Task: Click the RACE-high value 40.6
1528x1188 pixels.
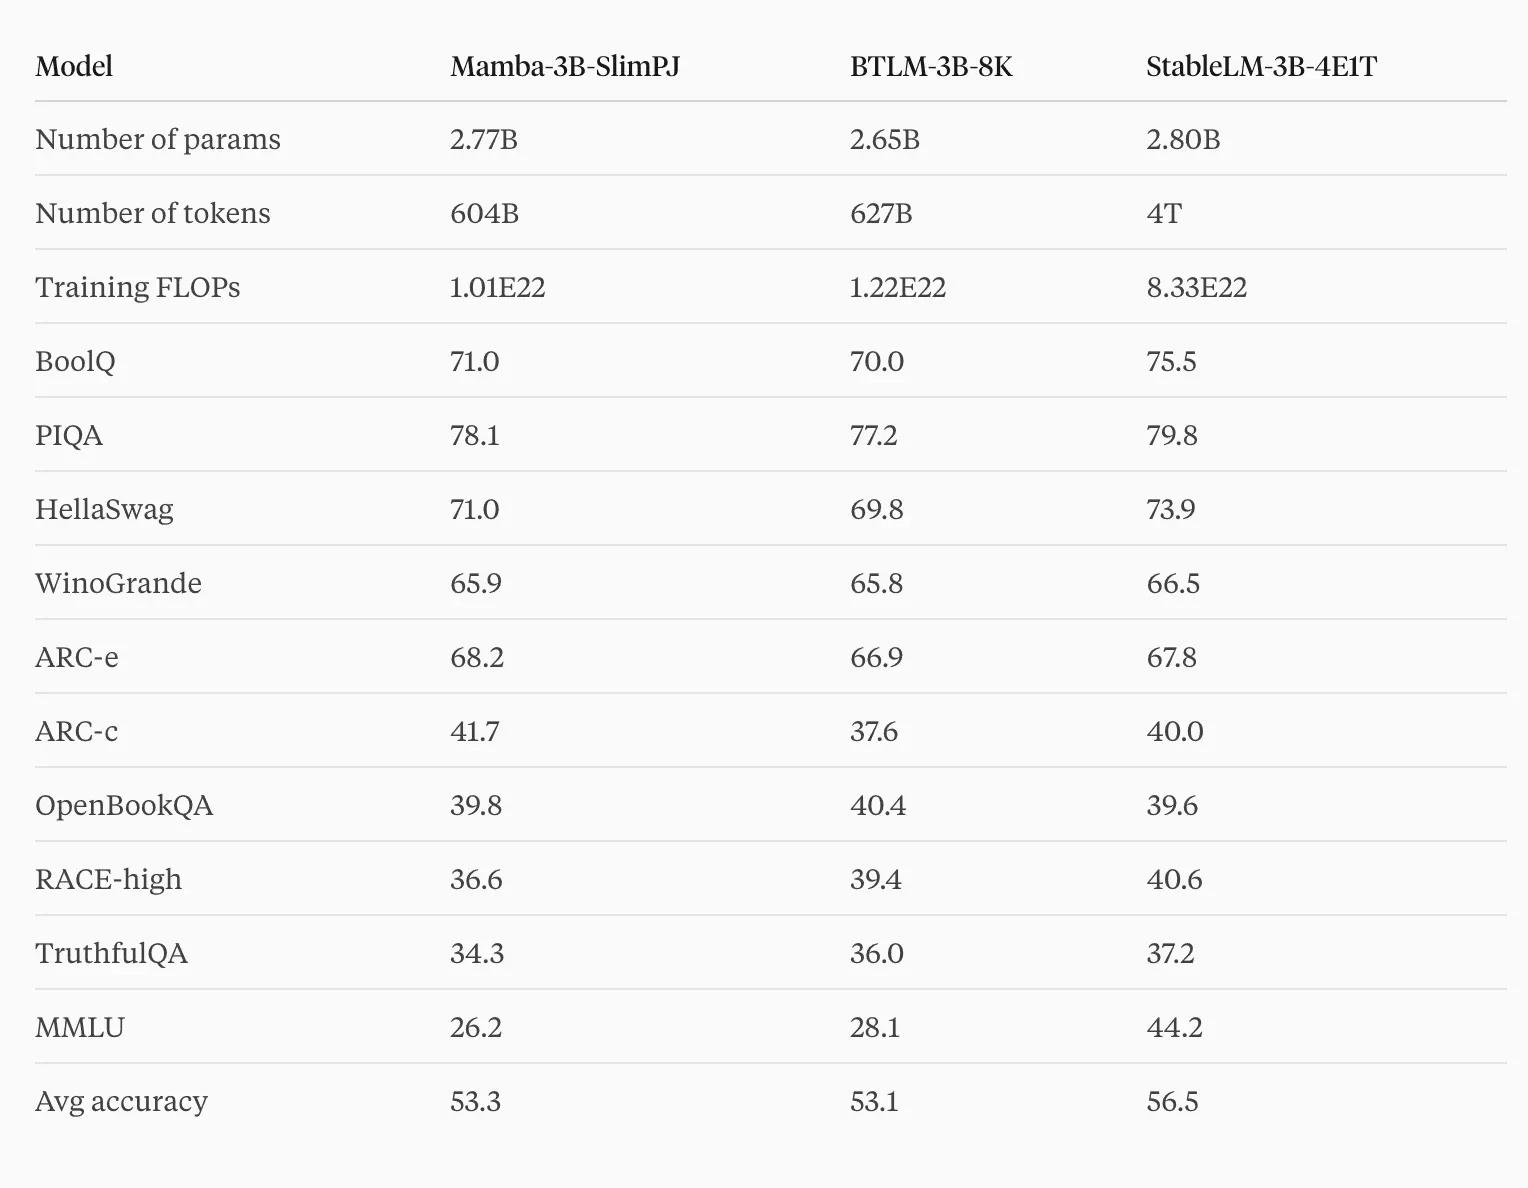Action: pos(1174,880)
